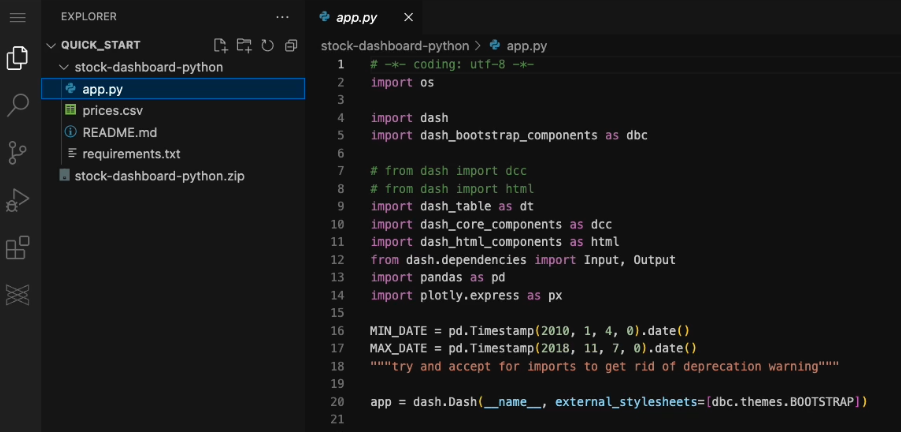Click the New Folder icon in Explorer

(x=244, y=45)
